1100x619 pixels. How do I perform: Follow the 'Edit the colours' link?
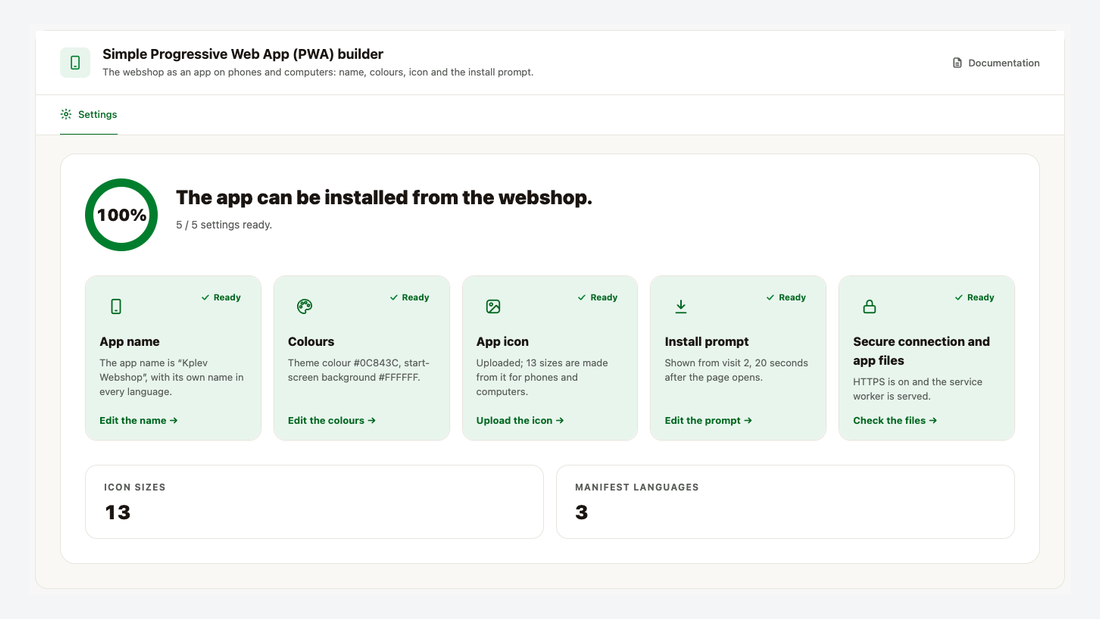click(332, 420)
